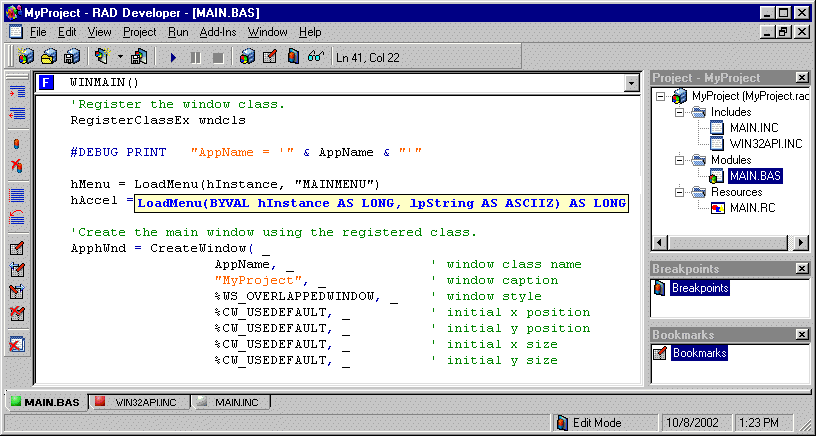
Task: Open the Run menu
Action: pos(178,32)
